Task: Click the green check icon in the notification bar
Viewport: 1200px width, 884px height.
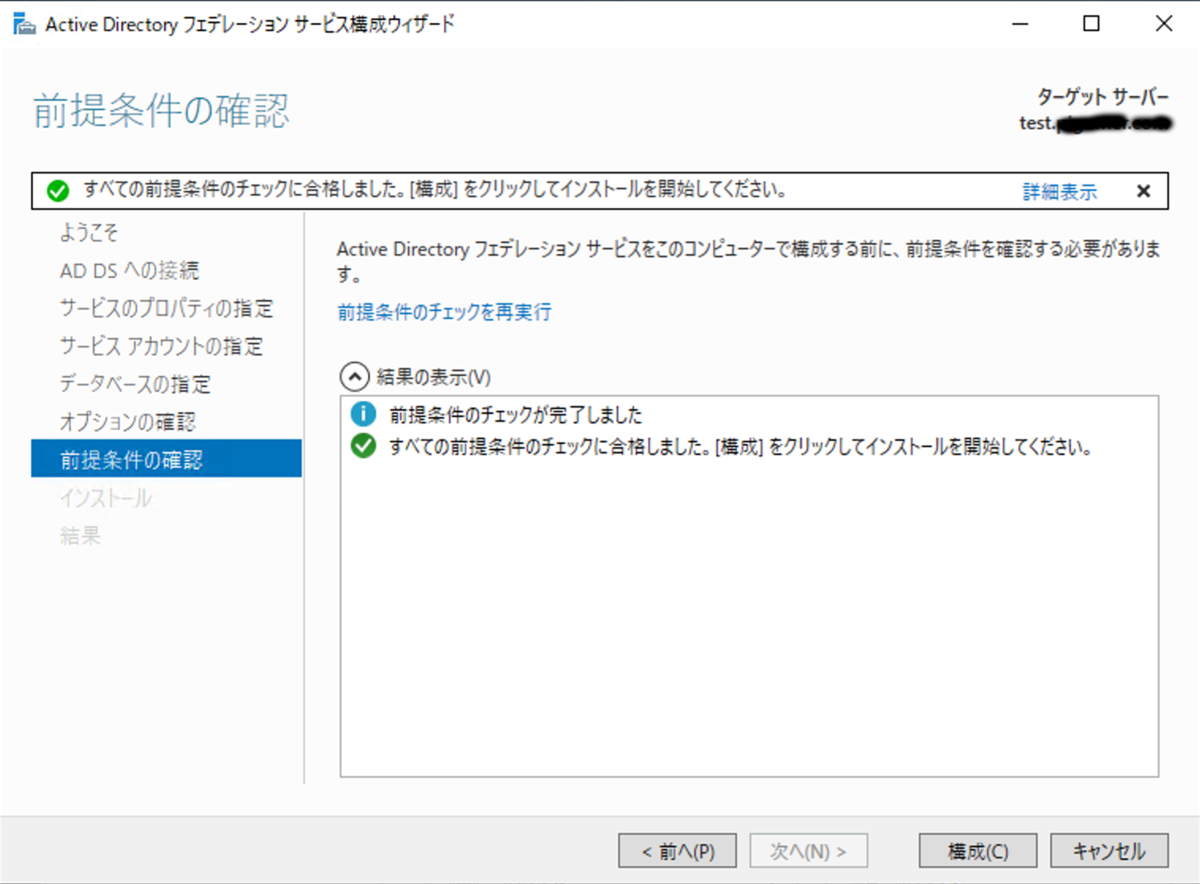Action: pyautogui.click(x=56, y=190)
